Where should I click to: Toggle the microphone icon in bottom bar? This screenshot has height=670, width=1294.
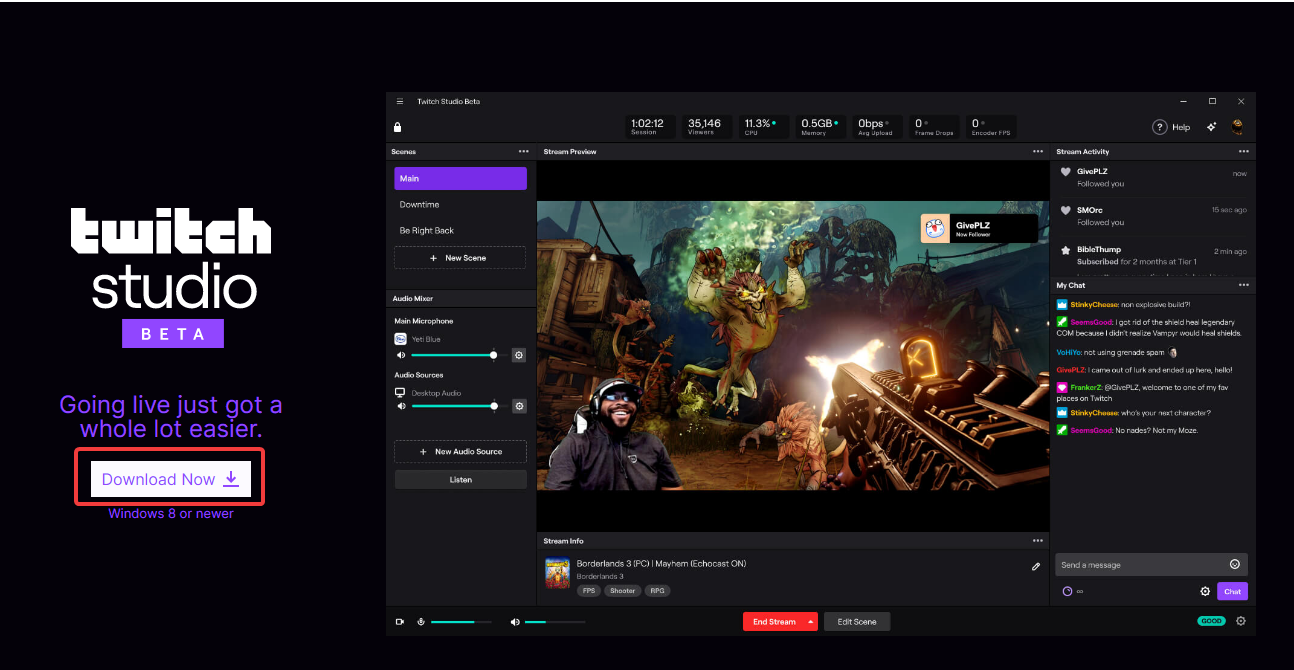tap(421, 622)
